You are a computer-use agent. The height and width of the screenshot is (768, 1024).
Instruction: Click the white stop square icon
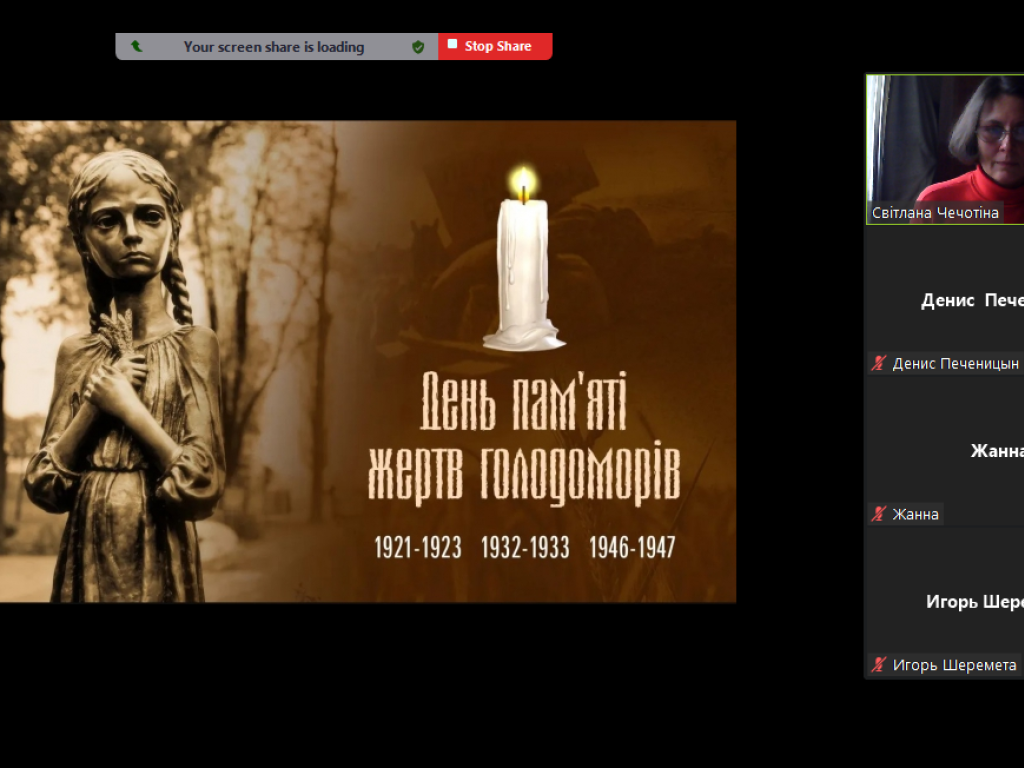pos(452,45)
